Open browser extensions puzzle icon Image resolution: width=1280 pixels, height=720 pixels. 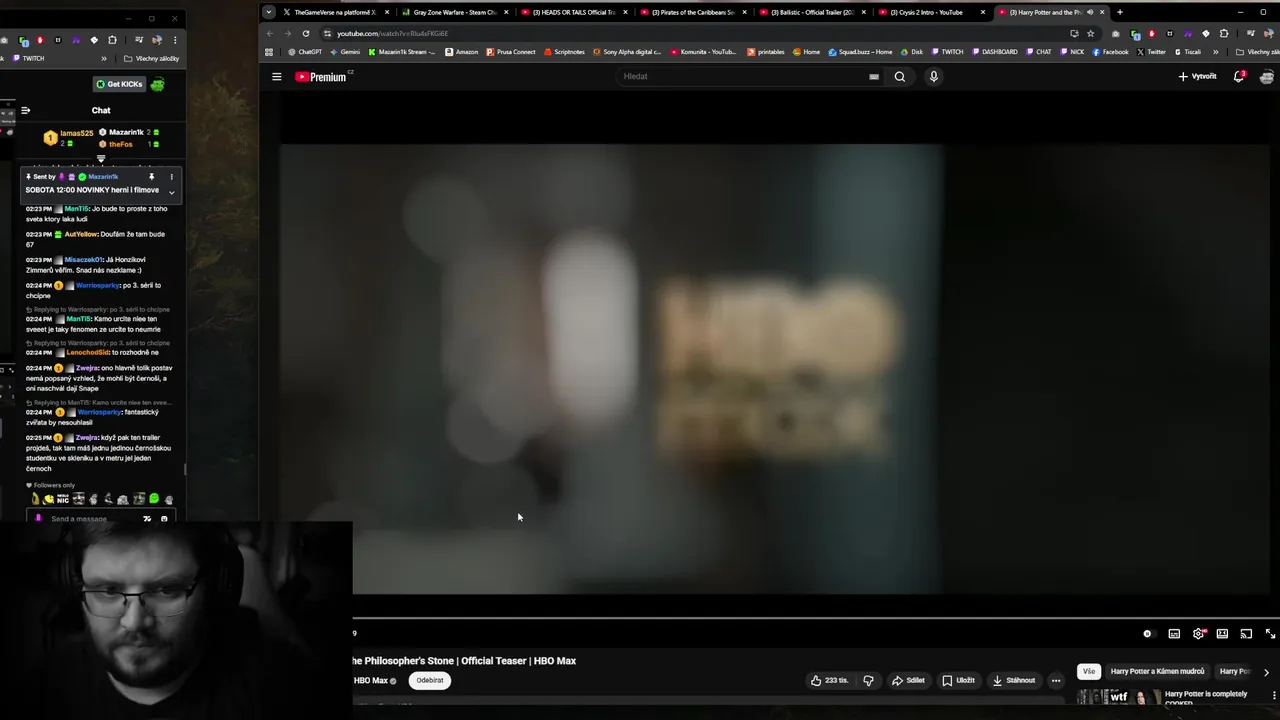(1223, 33)
